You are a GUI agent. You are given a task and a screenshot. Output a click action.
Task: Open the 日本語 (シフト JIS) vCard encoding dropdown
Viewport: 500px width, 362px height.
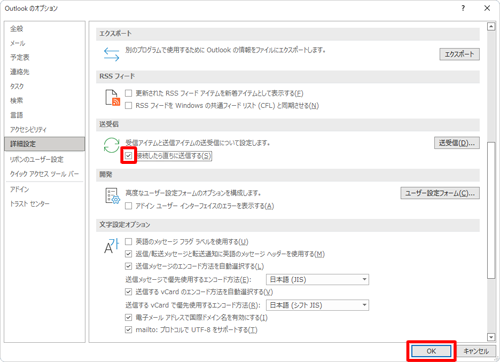tap(317, 305)
